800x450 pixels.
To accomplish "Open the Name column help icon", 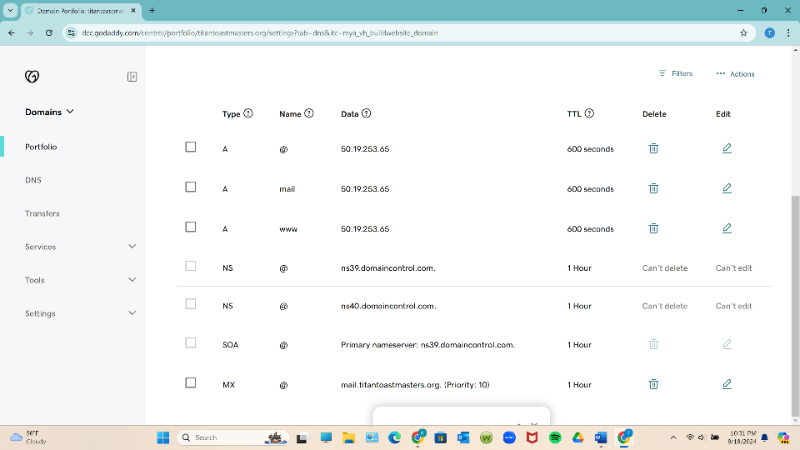I will point(309,113).
